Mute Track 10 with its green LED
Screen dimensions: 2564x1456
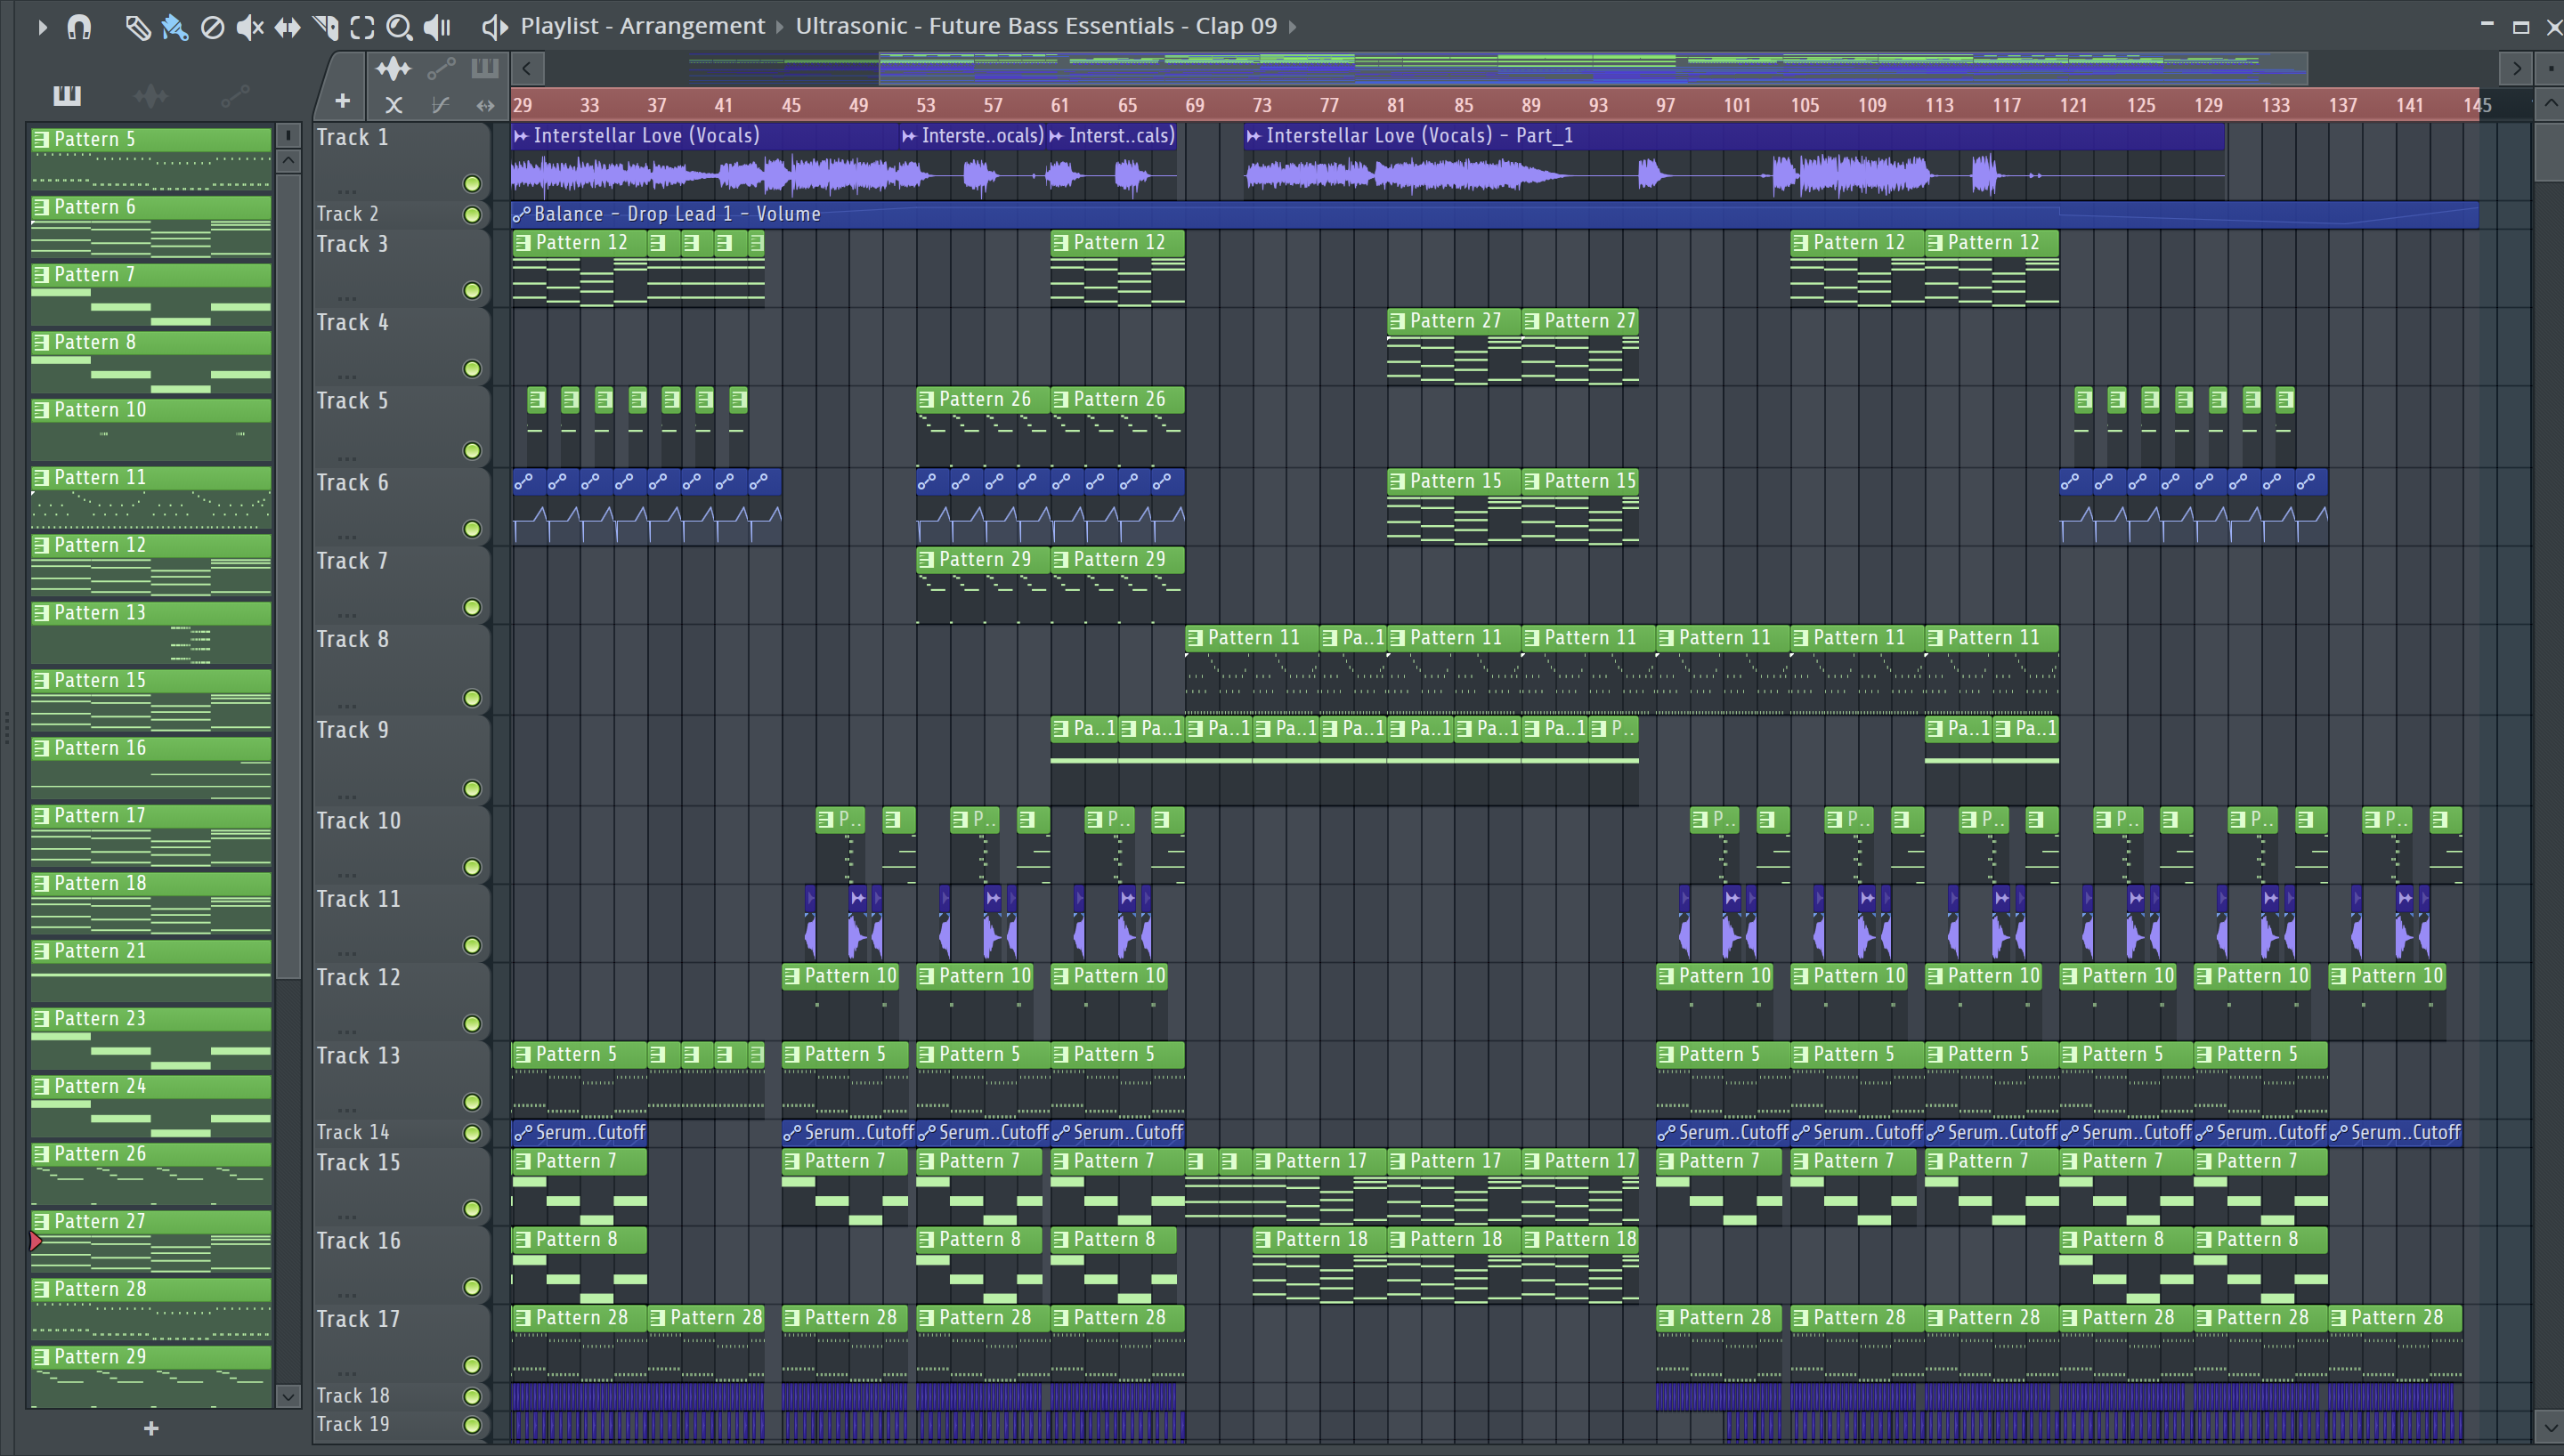472,867
